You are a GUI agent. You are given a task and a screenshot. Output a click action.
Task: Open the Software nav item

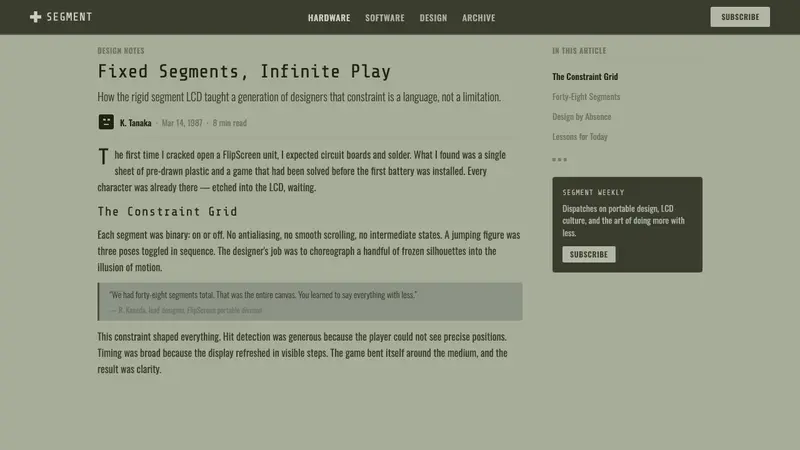[385, 18]
